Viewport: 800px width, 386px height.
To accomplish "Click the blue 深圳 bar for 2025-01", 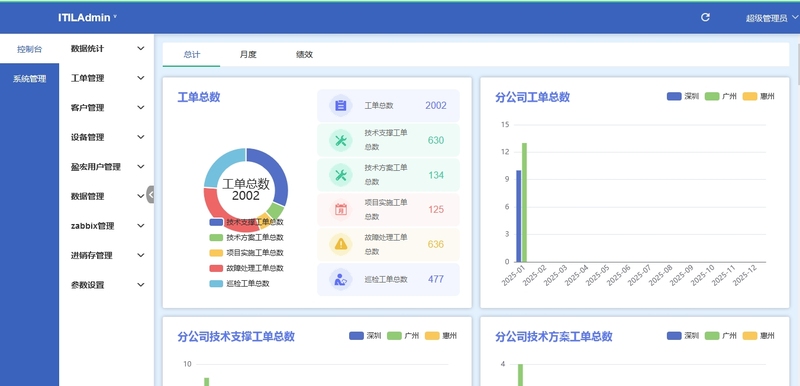I will pyautogui.click(x=519, y=216).
